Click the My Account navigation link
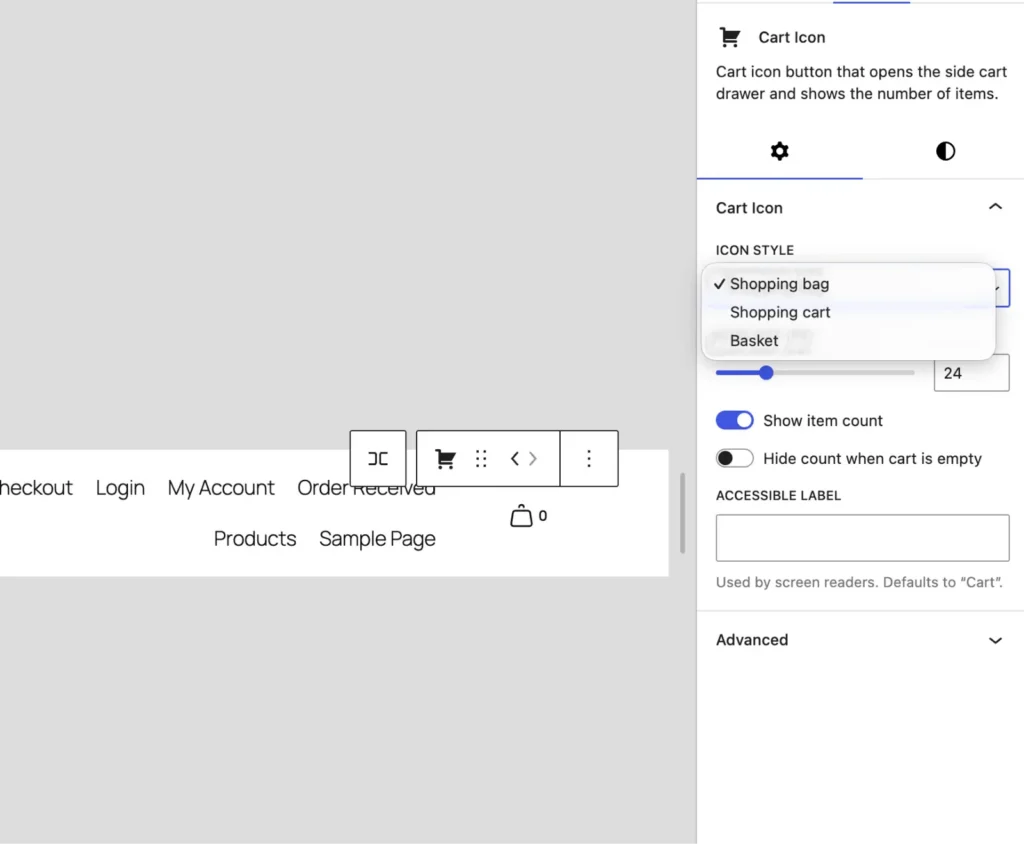This screenshot has width=1024, height=844. tap(221, 488)
